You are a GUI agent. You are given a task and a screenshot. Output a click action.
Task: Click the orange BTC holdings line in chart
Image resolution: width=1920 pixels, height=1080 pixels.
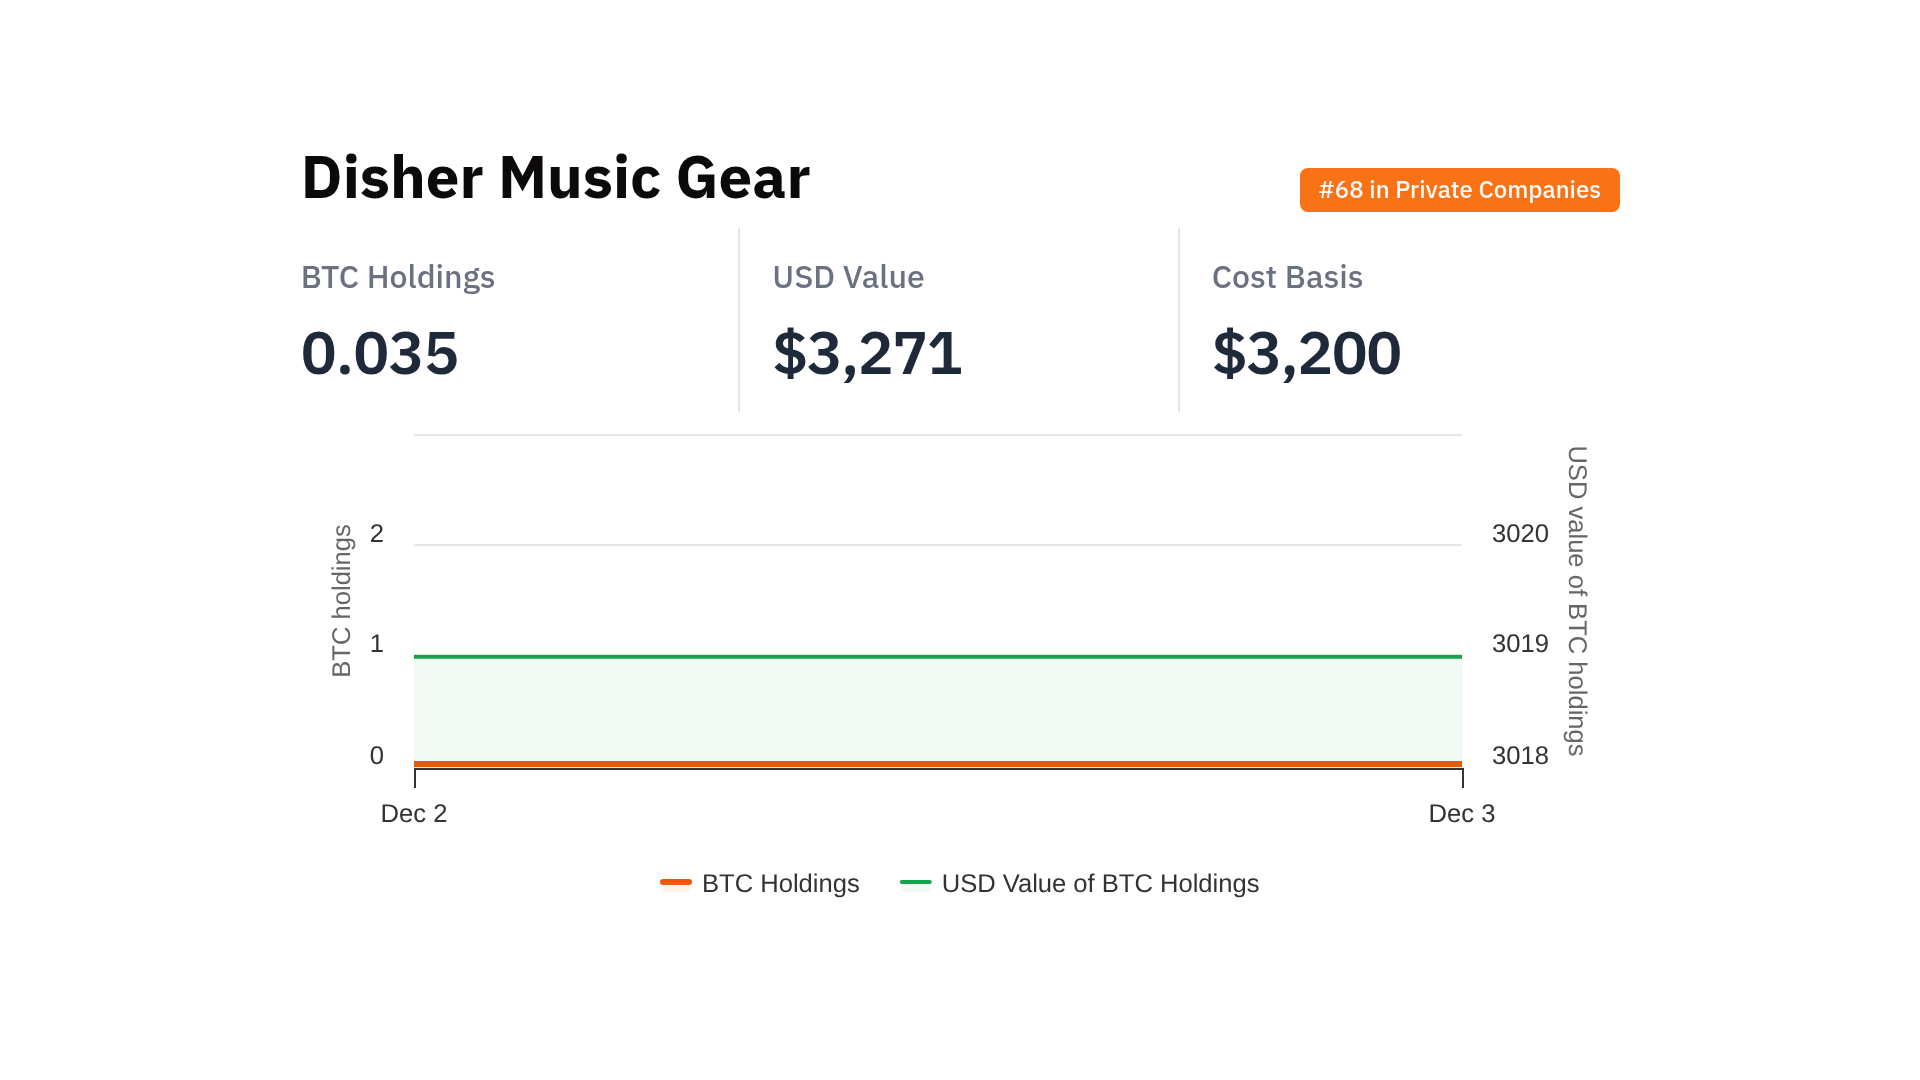(x=938, y=764)
